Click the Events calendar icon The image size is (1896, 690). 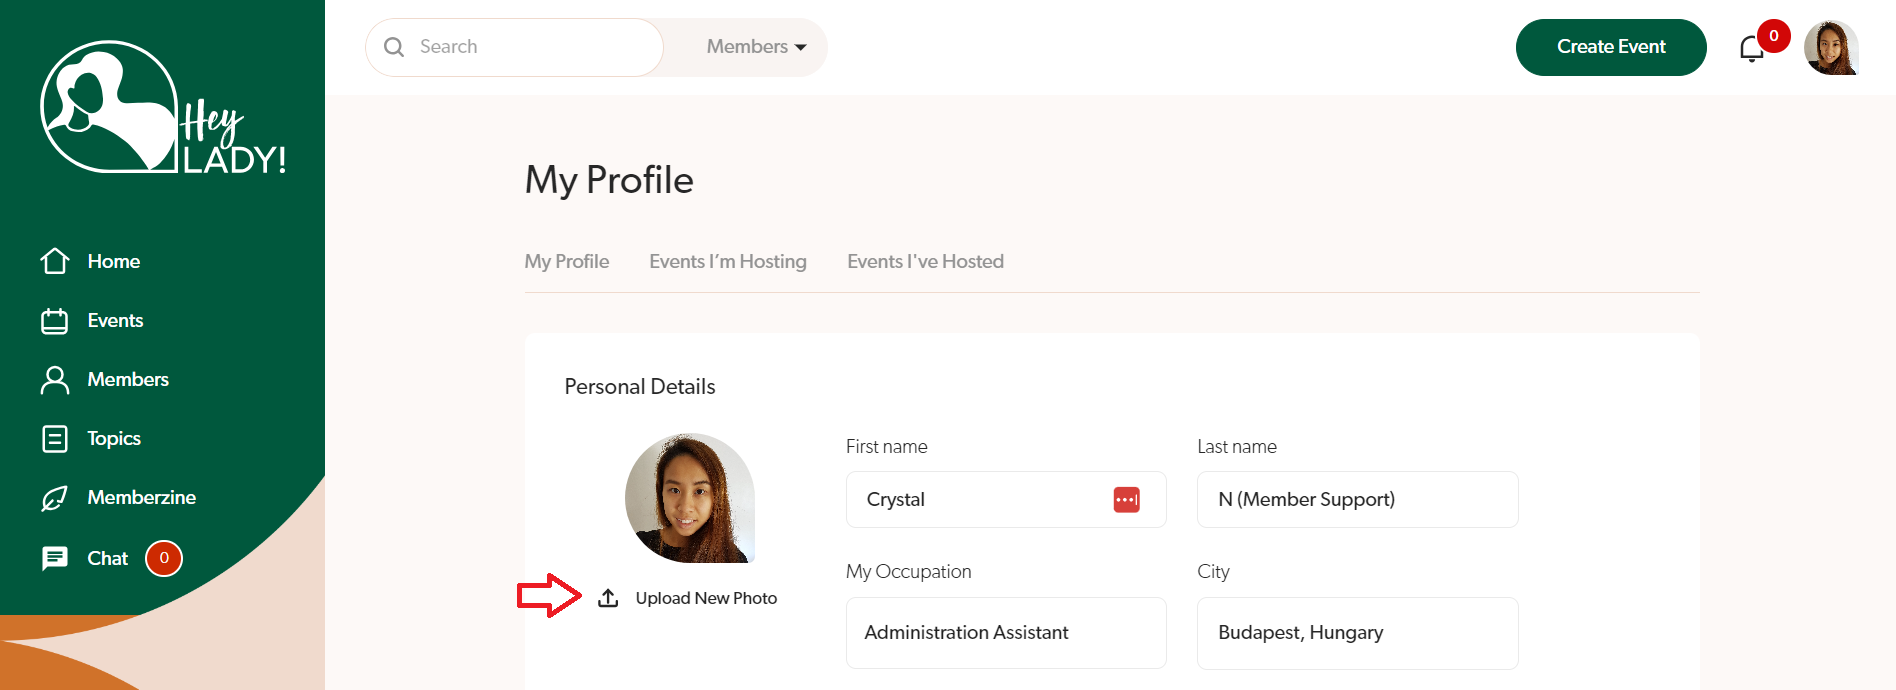click(x=55, y=321)
